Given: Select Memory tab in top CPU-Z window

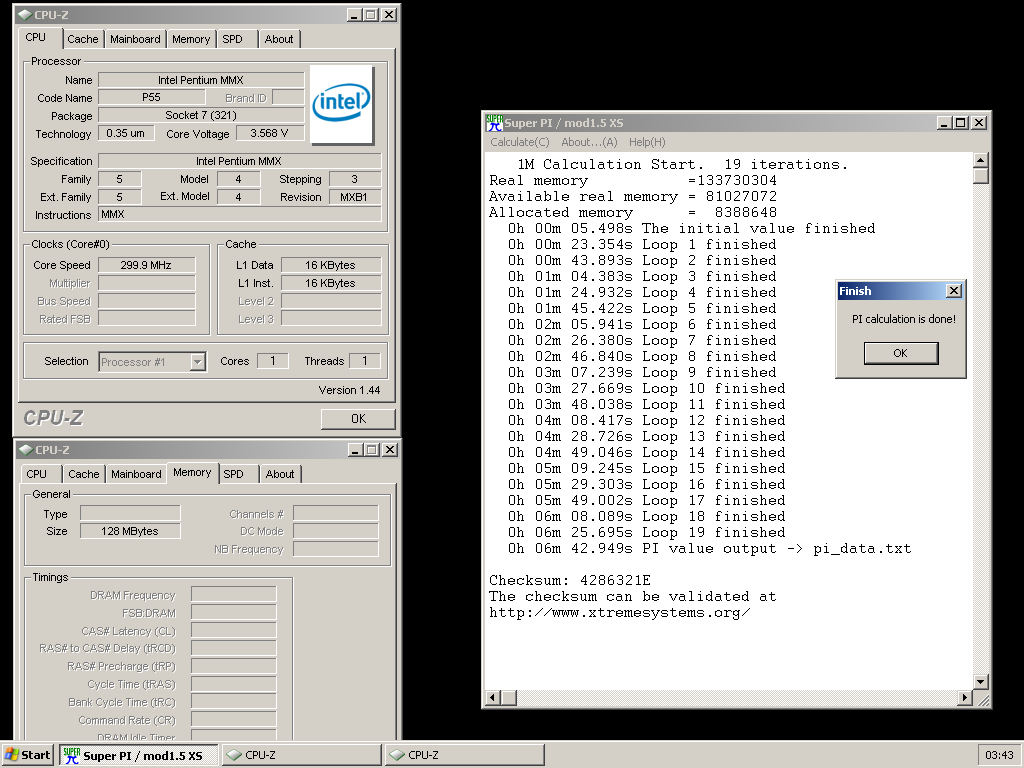Looking at the screenshot, I should tap(191, 39).
